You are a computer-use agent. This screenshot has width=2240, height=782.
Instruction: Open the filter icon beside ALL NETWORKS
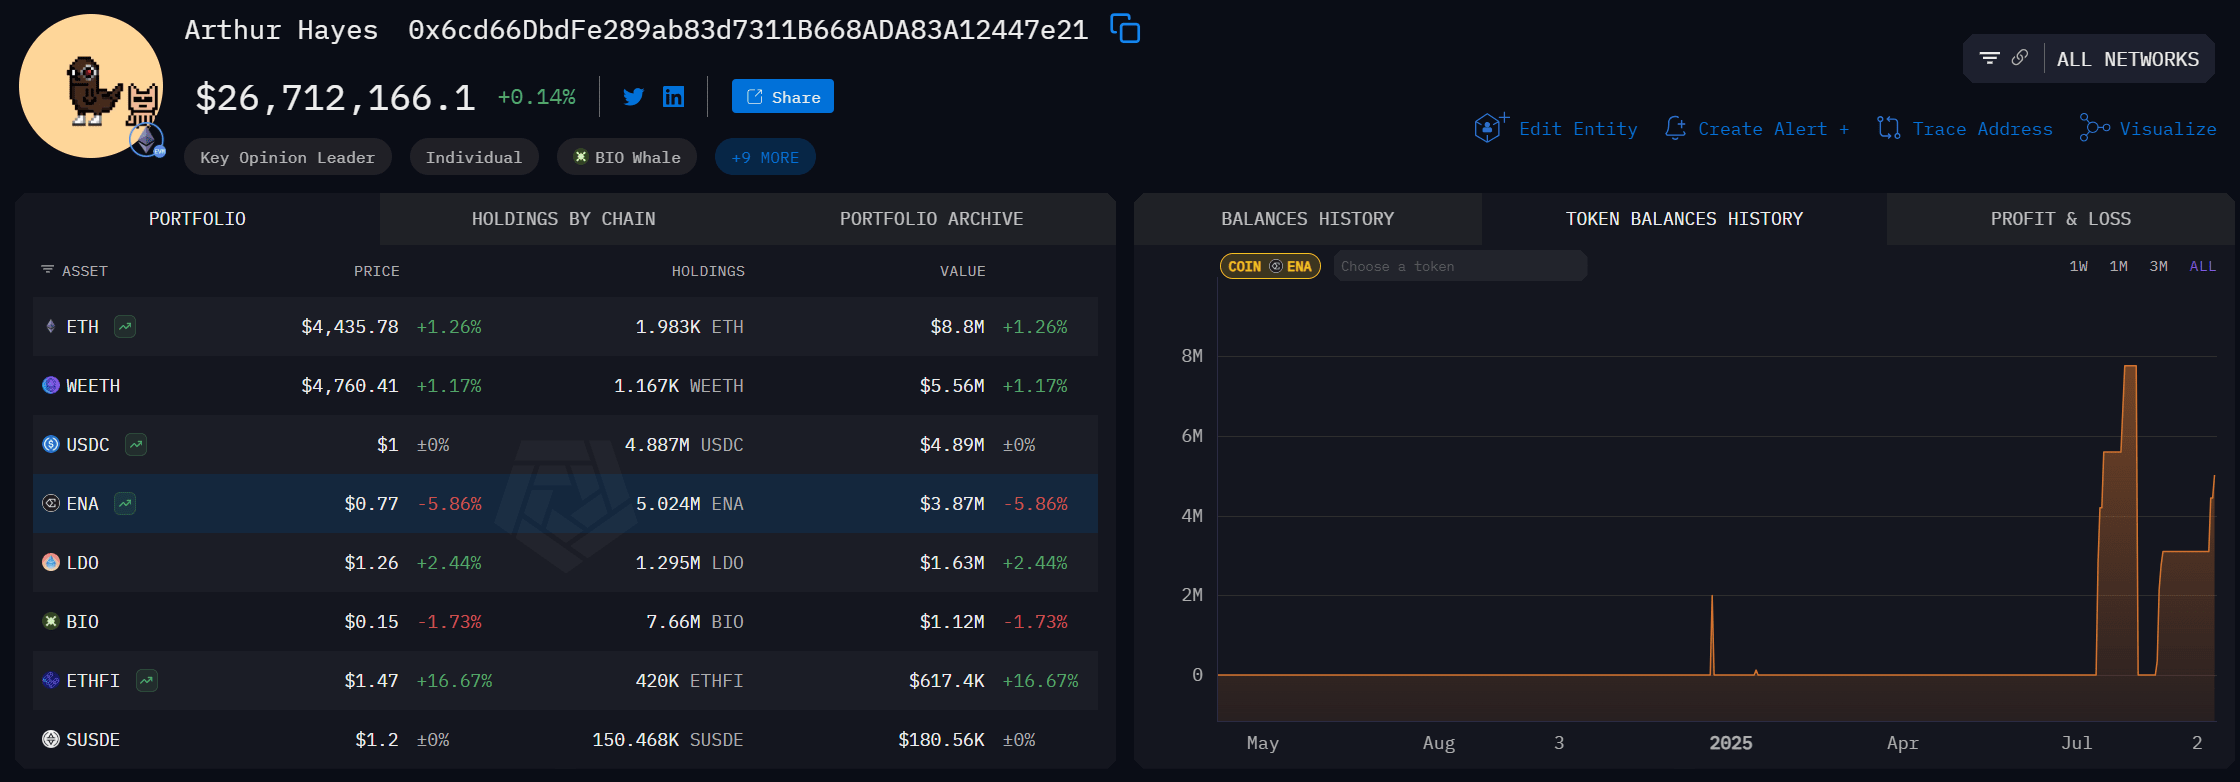tap(1989, 58)
